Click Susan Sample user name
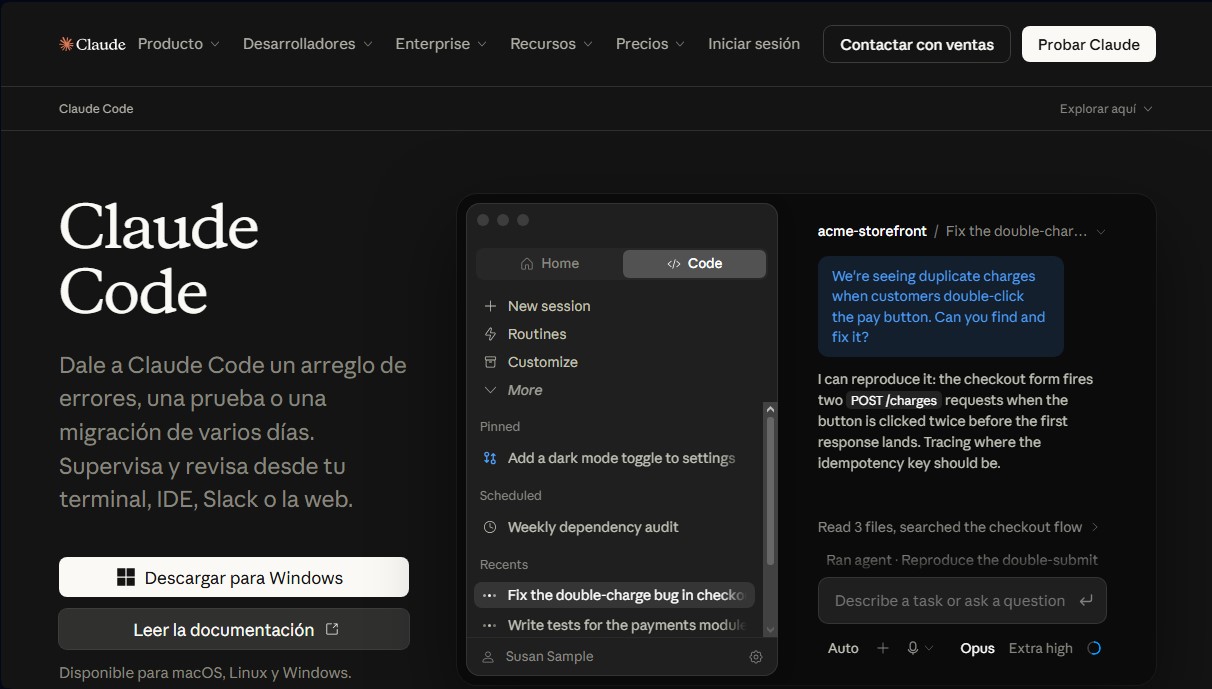 [x=549, y=657]
